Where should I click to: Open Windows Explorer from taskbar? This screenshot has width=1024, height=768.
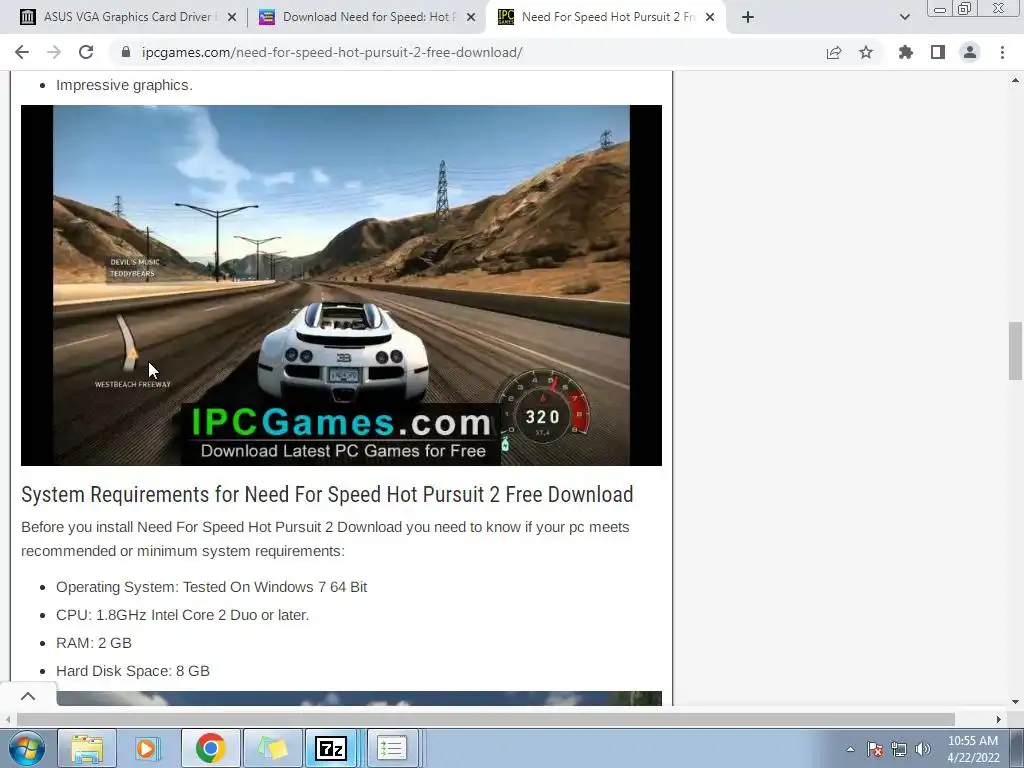87,748
